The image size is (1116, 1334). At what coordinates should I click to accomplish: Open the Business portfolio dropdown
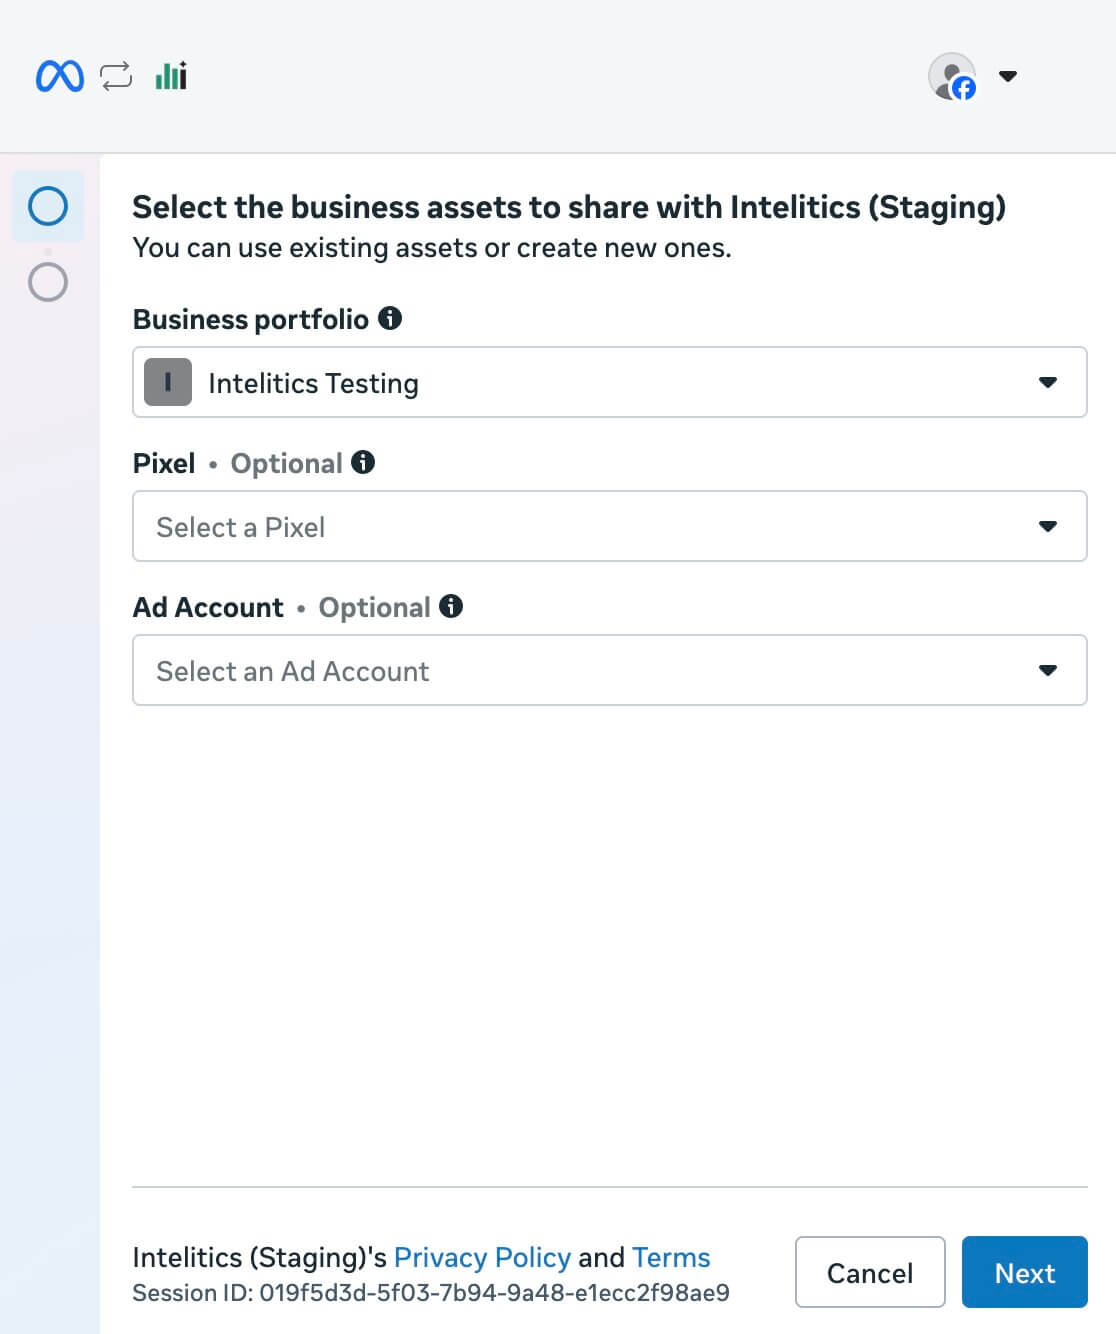click(610, 382)
